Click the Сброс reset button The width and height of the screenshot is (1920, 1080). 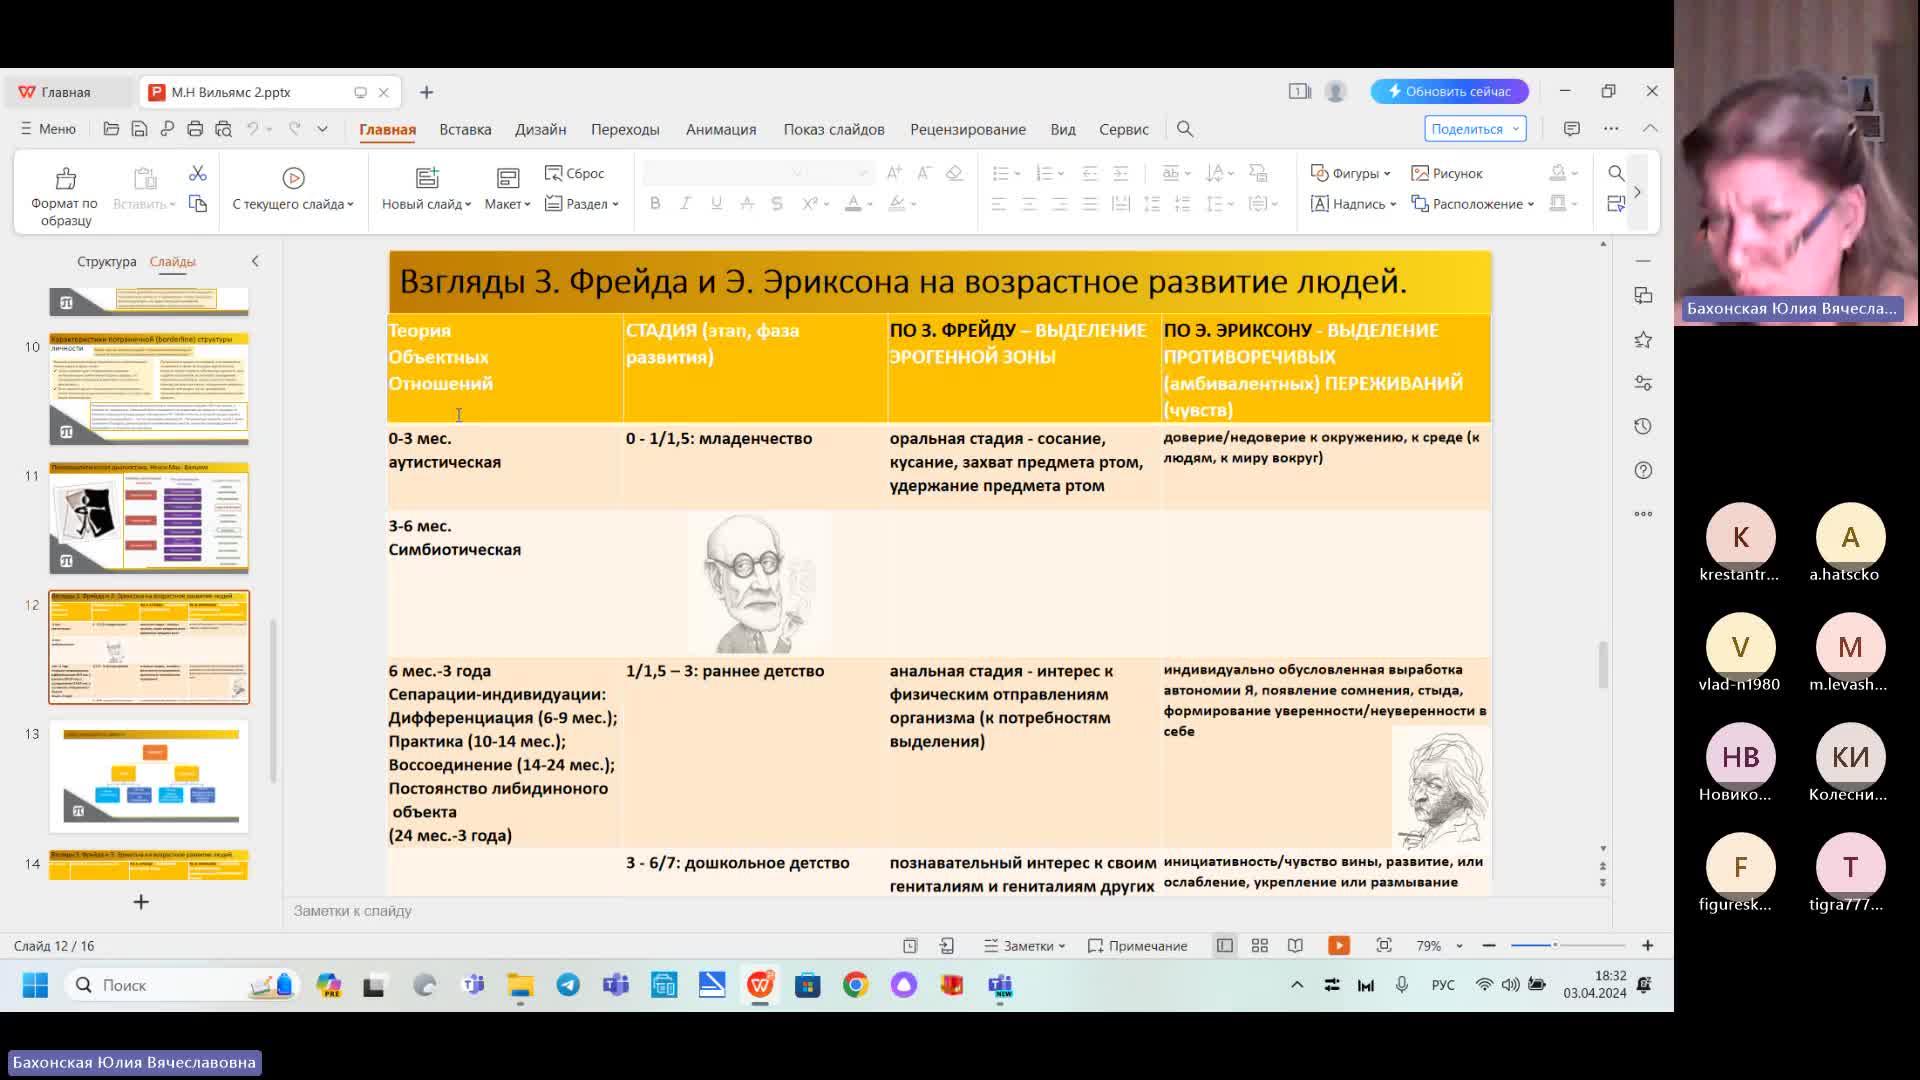(x=575, y=173)
